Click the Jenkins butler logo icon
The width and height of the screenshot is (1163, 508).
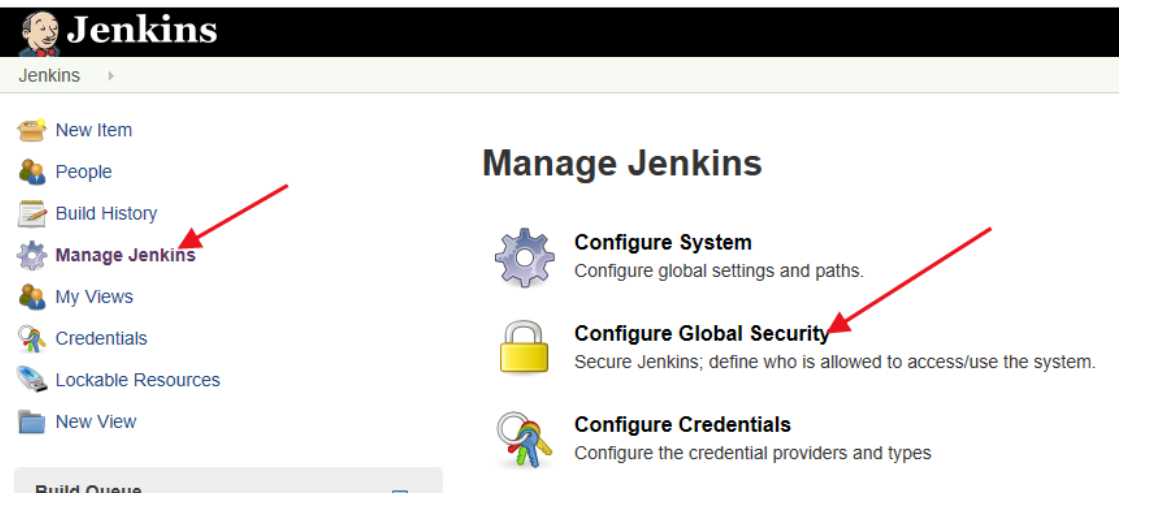[x=39, y=34]
